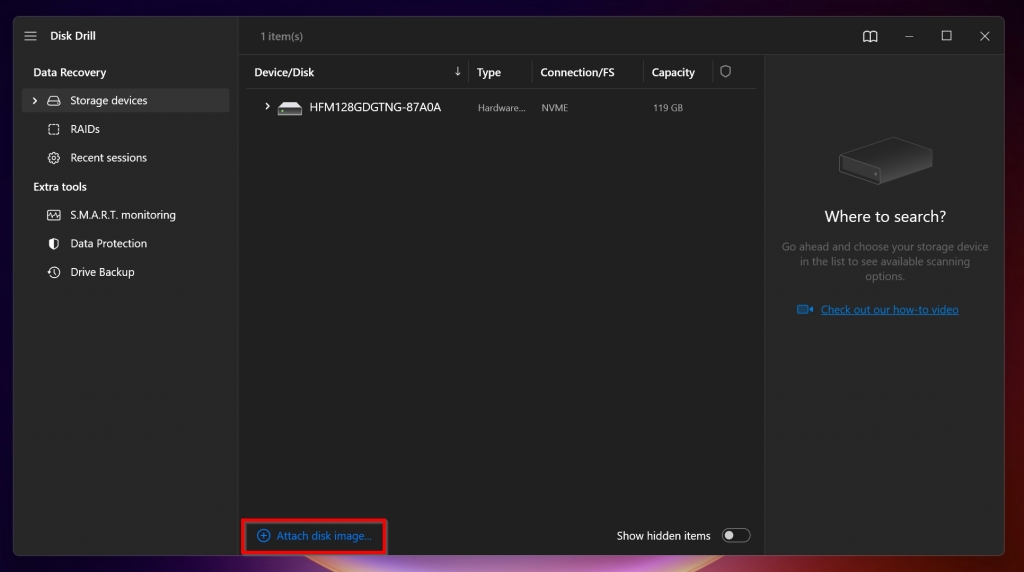Expand the Storage devices sidebar chevron
The width and height of the screenshot is (1024, 572).
[35, 101]
